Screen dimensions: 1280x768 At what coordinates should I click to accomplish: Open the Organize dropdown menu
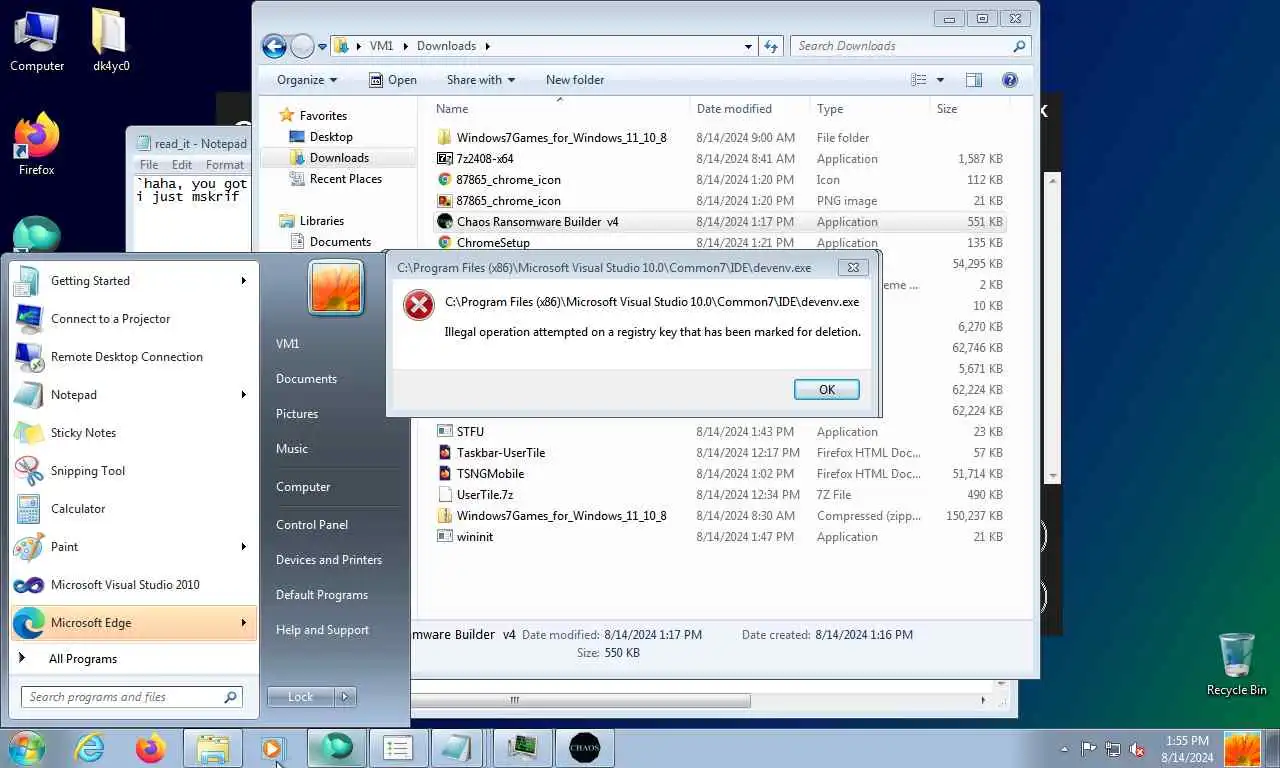tap(307, 80)
